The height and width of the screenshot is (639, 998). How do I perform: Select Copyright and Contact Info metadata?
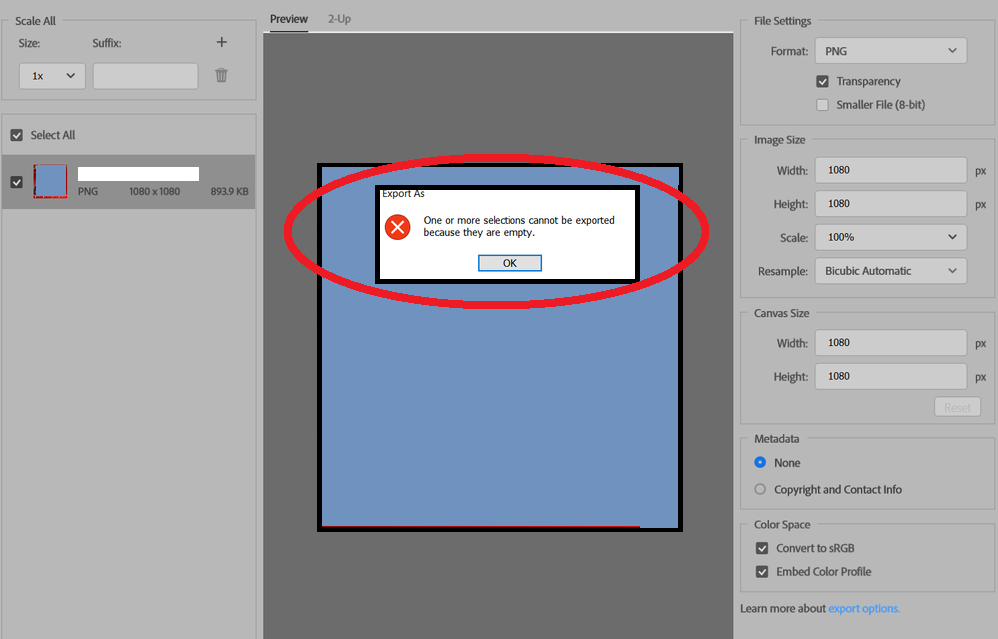[x=760, y=489]
